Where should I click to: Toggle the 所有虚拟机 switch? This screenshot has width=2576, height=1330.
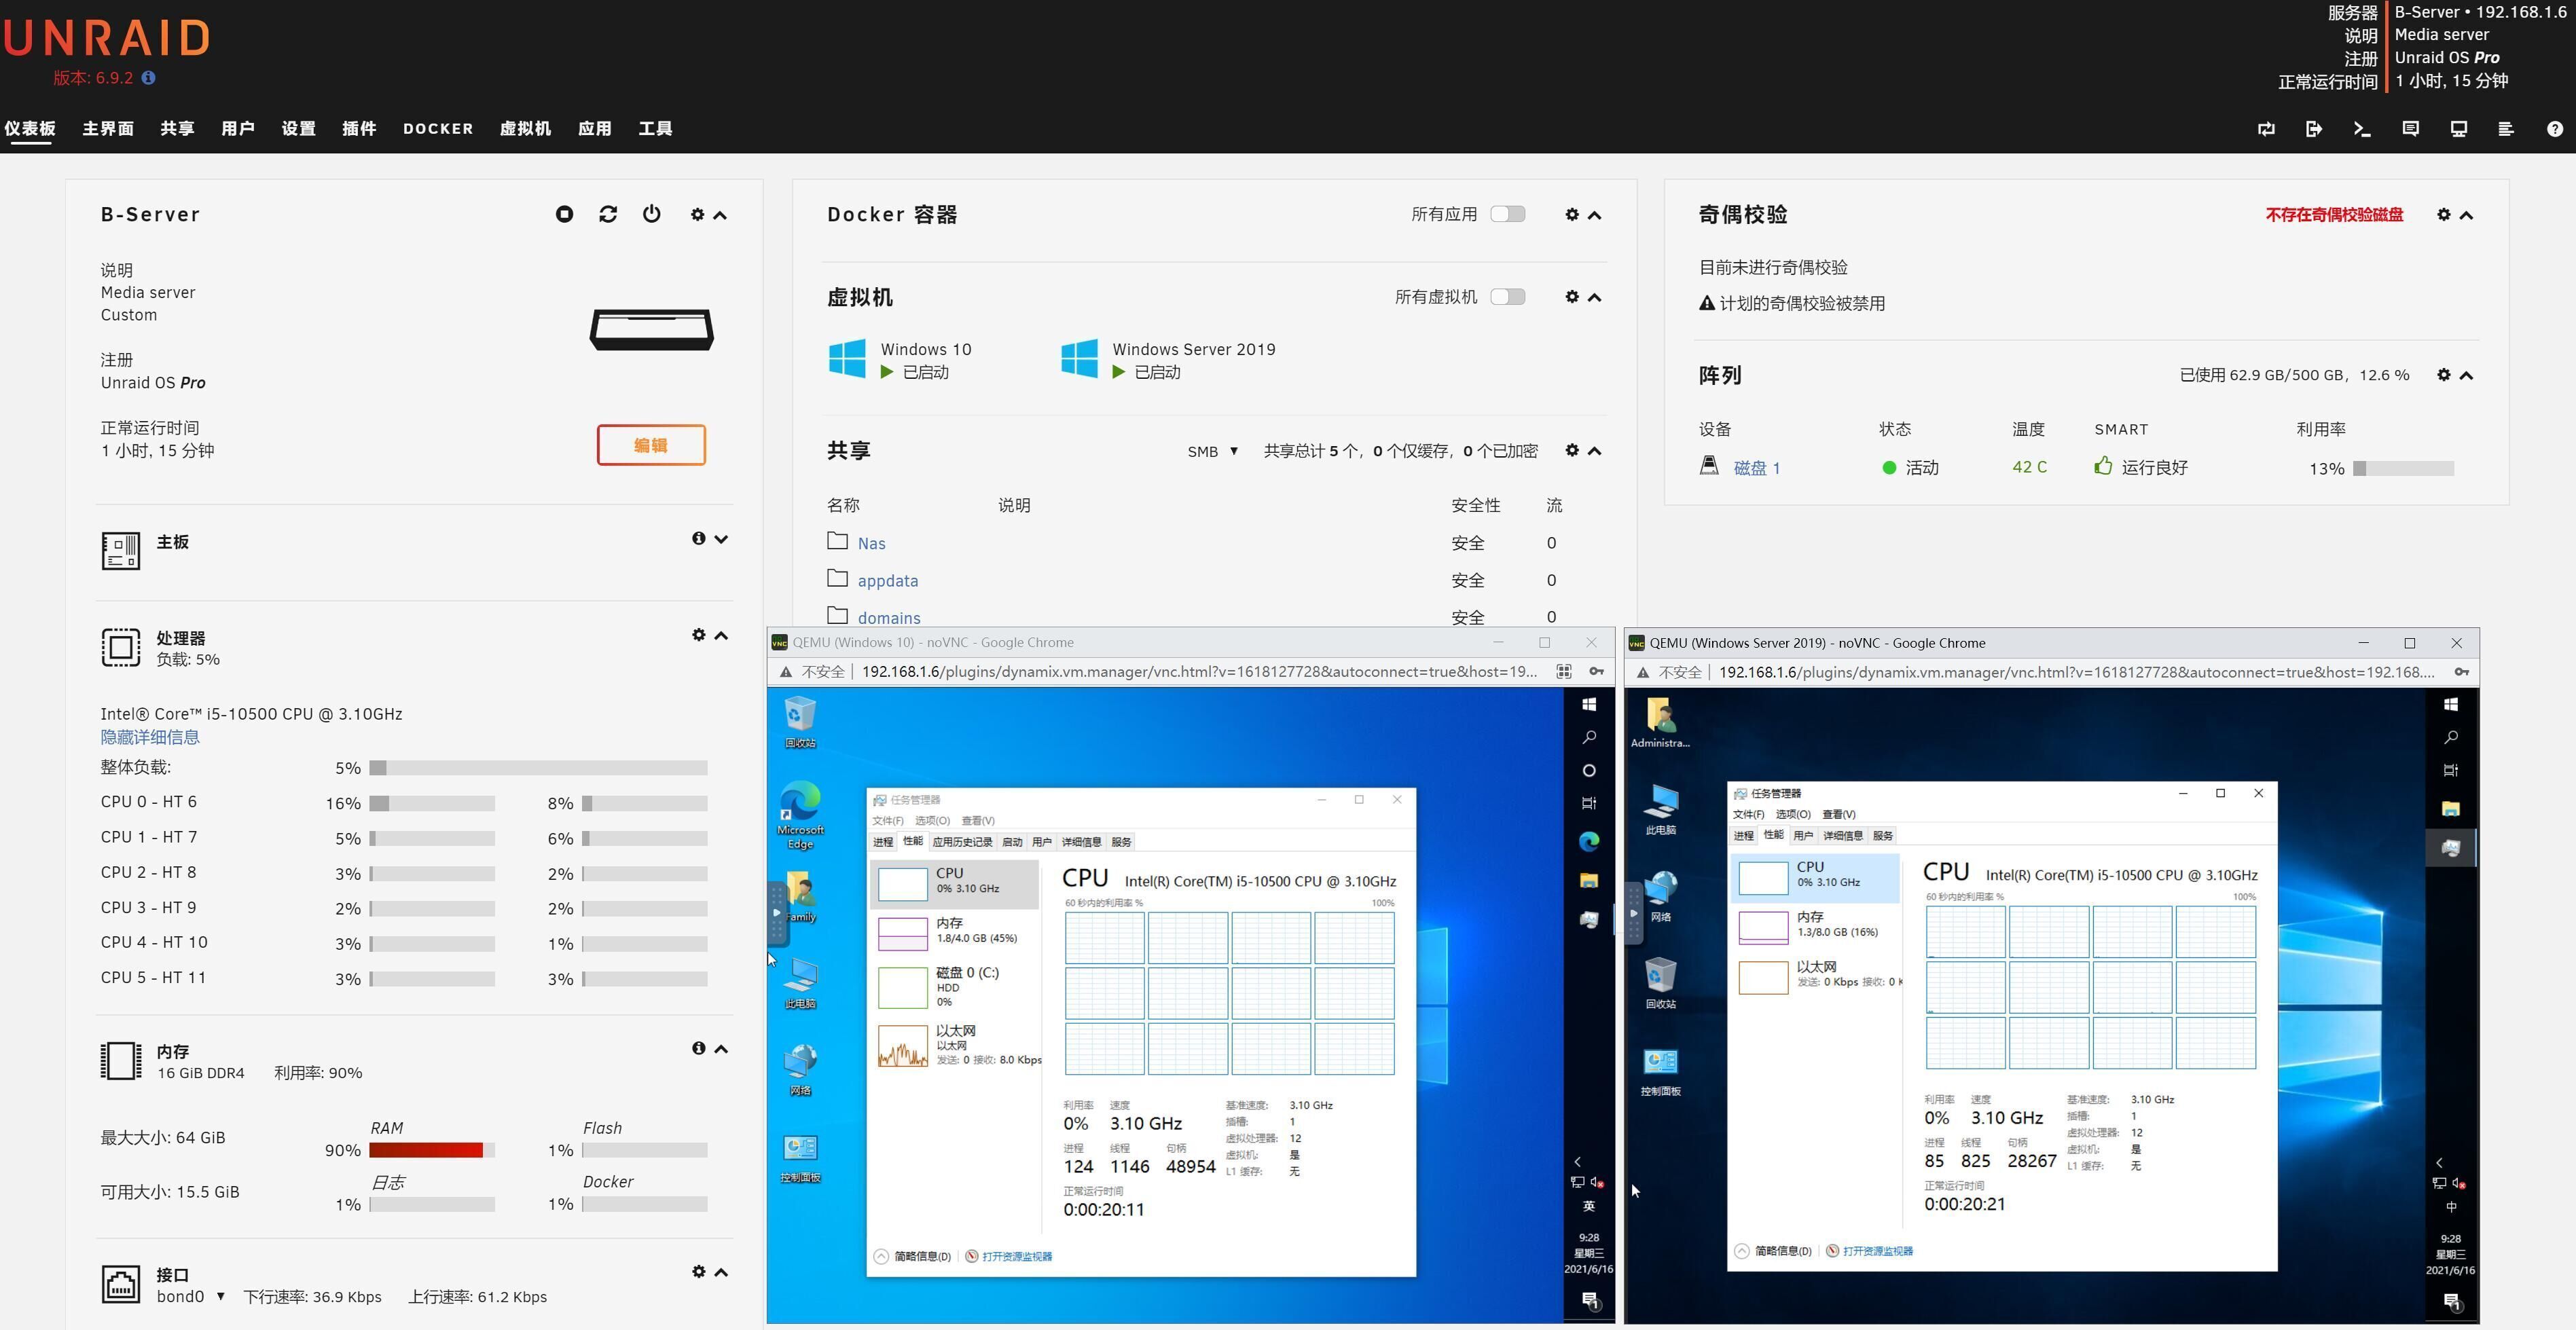[1507, 297]
